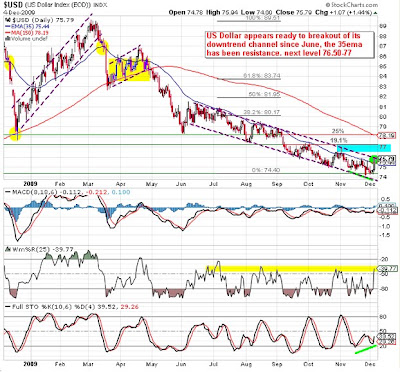Click the Sep label on price chart axis

[276, 184]
